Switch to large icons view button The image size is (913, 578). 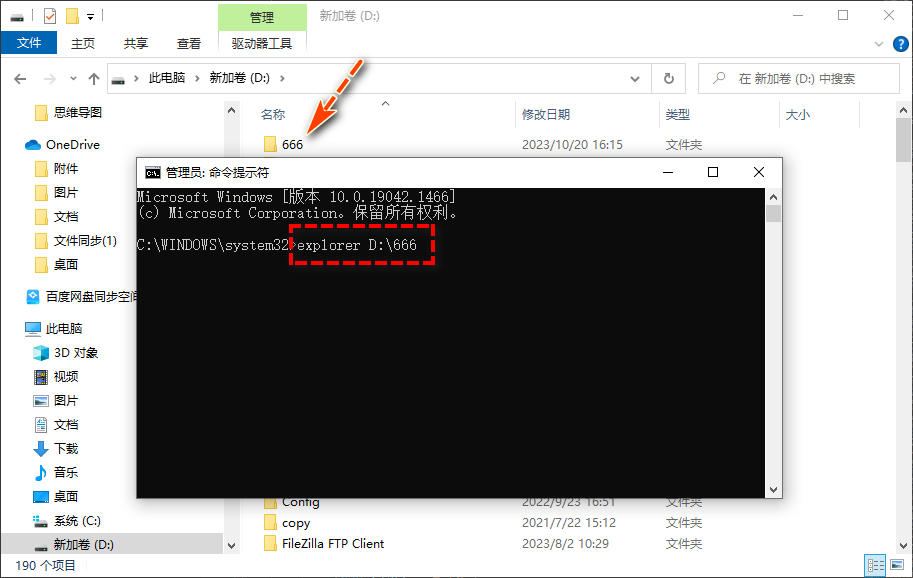[x=896, y=565]
